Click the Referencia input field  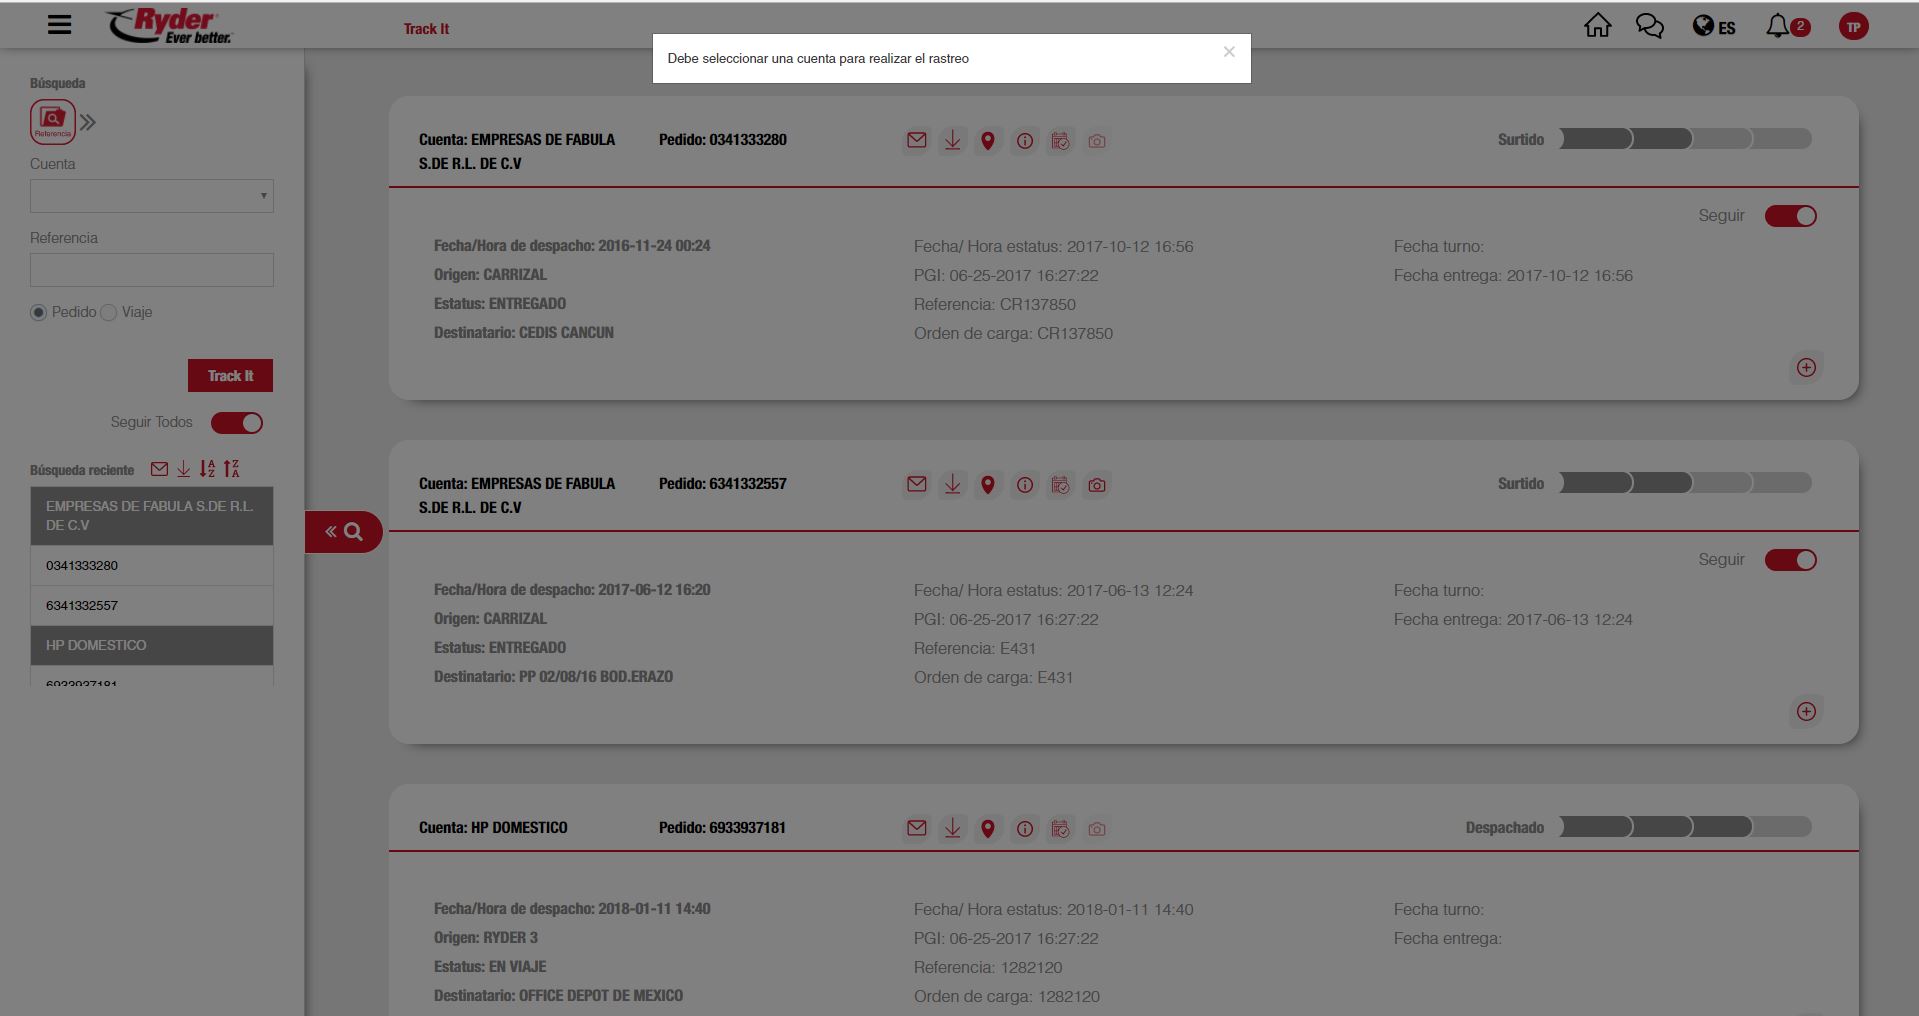tap(152, 270)
